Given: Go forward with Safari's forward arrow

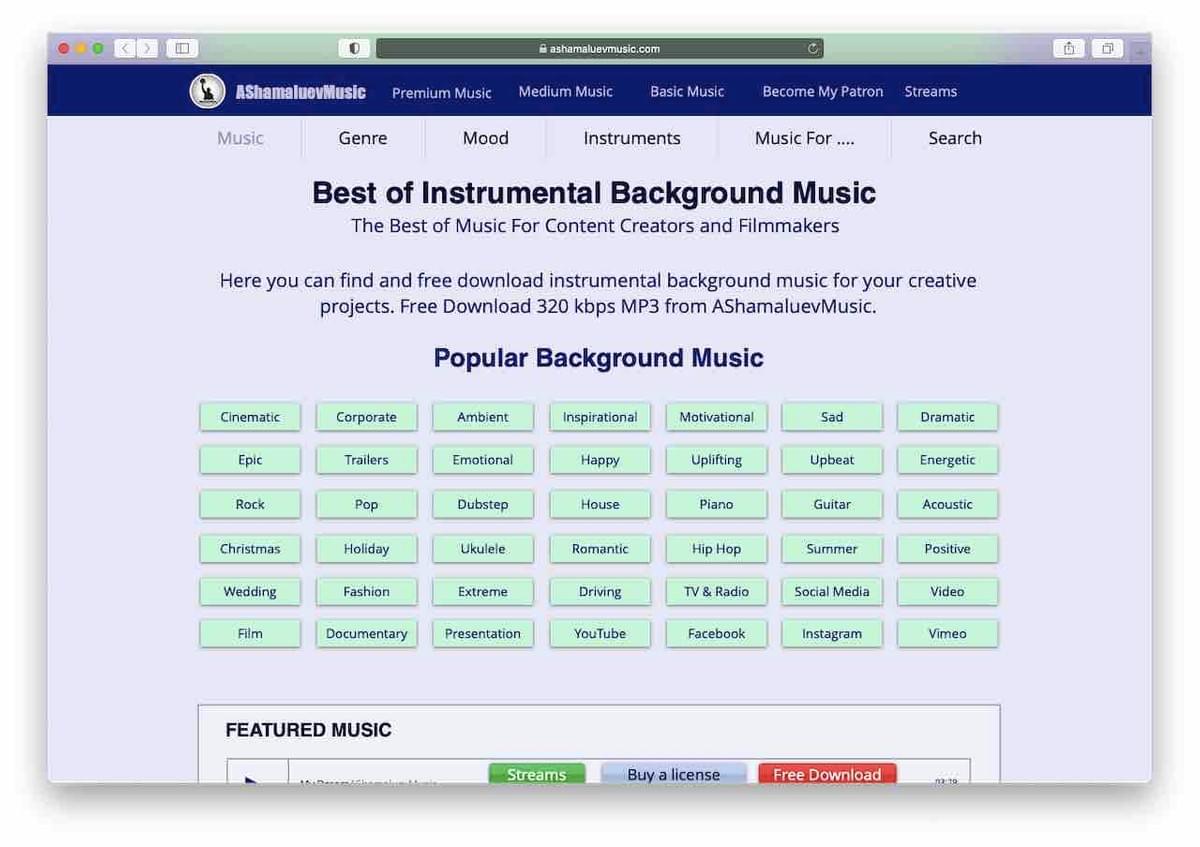Looking at the screenshot, I should click(147, 48).
